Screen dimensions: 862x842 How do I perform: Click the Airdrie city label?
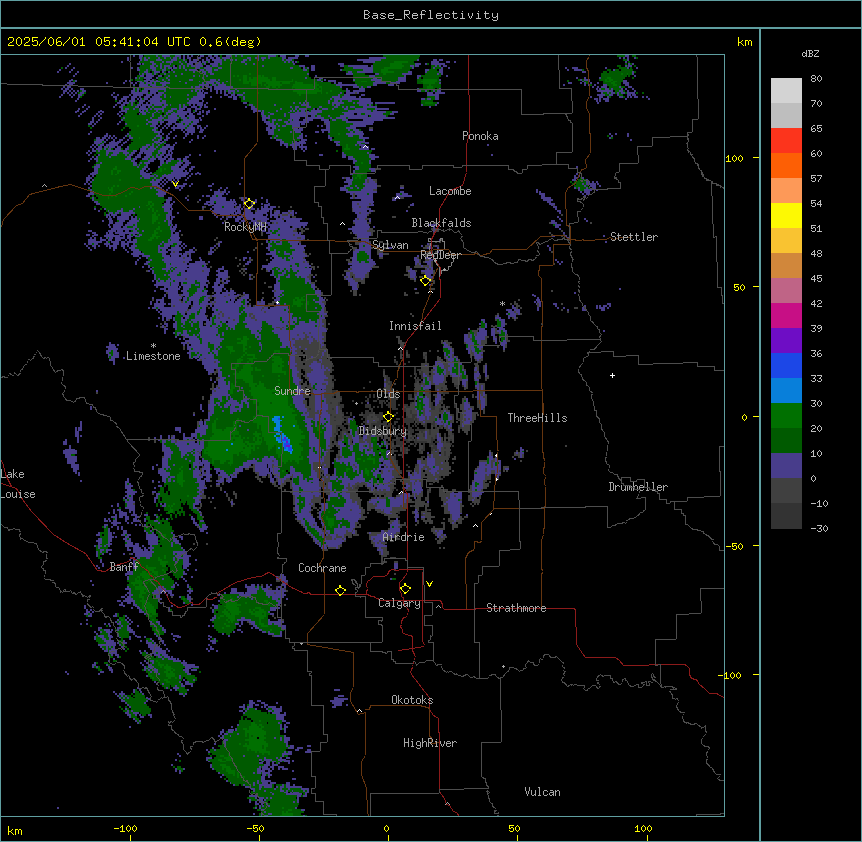click(404, 537)
